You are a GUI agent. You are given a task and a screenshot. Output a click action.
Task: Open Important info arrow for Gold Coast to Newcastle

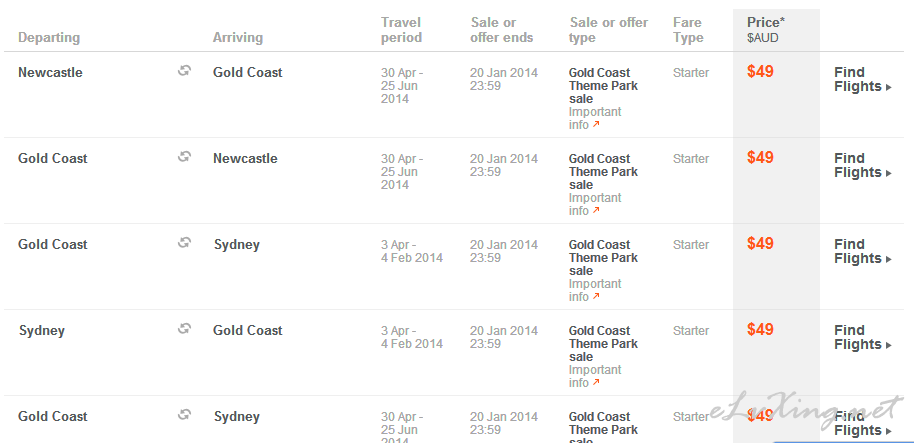click(596, 210)
